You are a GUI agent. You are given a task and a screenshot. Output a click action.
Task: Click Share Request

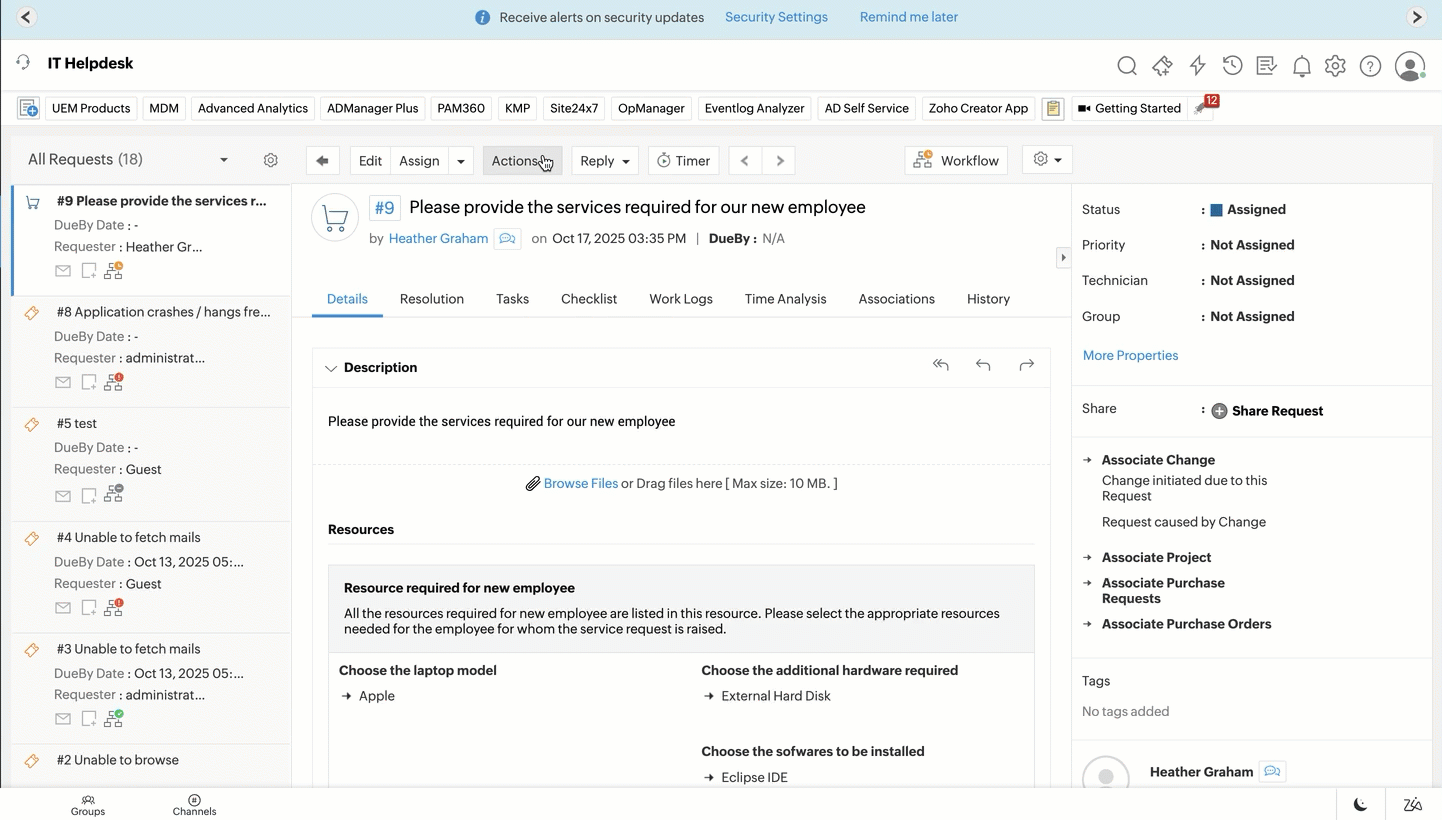(x=1267, y=411)
